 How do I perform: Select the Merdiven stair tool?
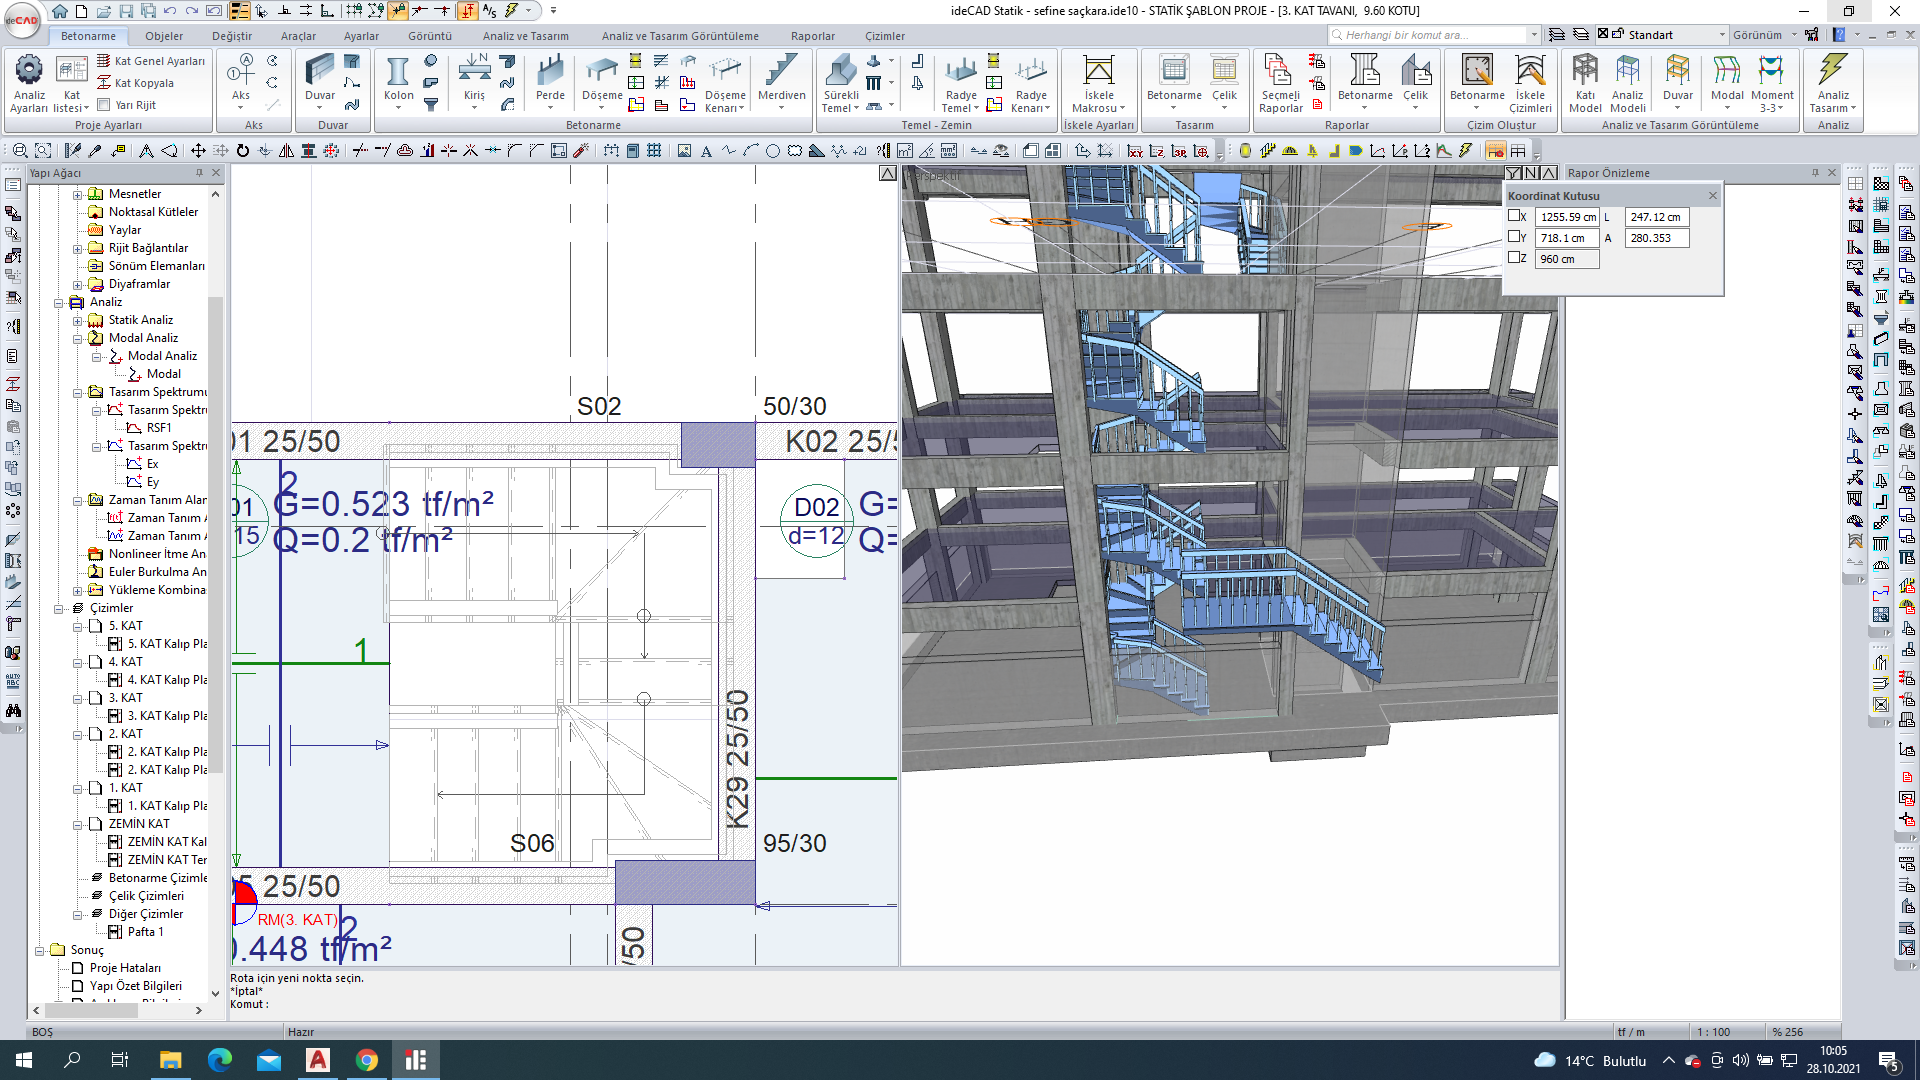pyautogui.click(x=781, y=83)
